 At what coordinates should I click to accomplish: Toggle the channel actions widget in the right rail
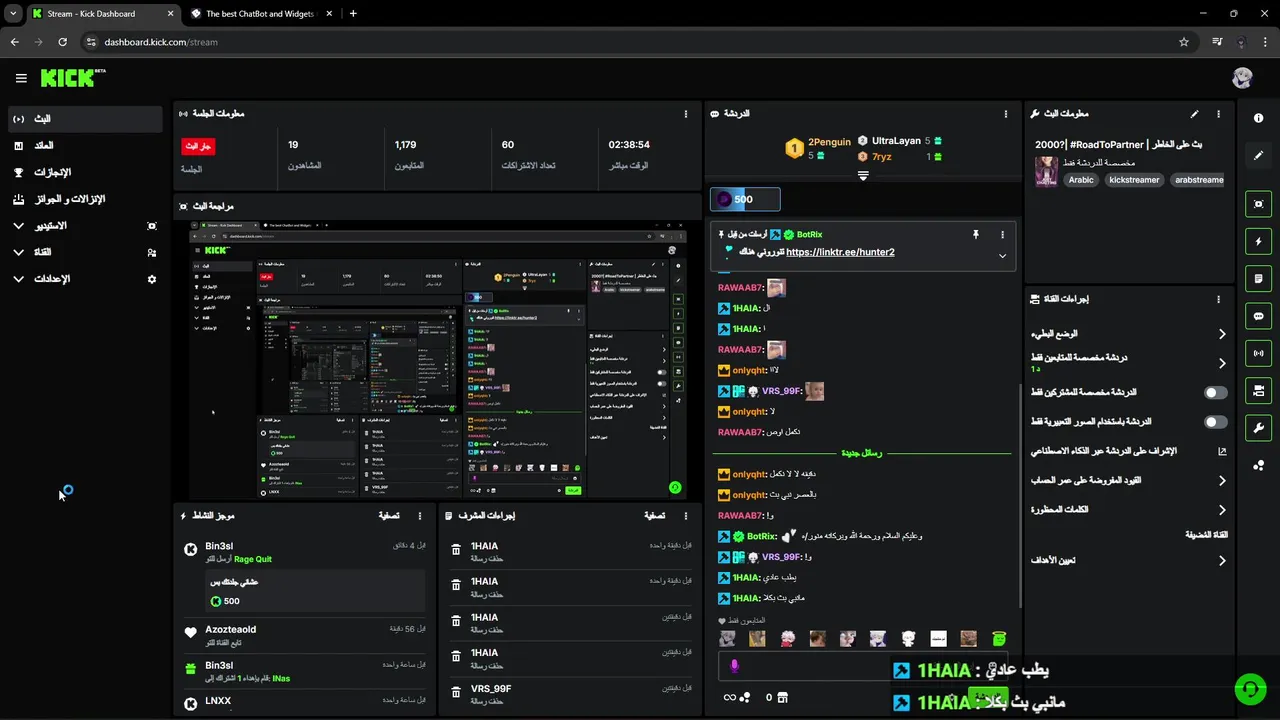1258,390
